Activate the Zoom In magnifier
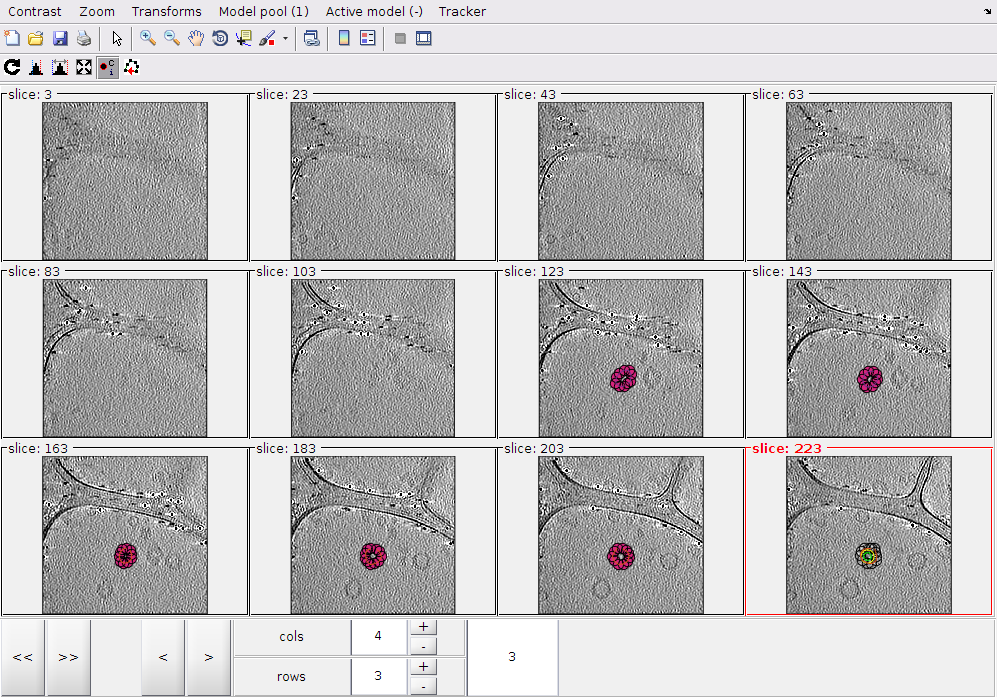 [x=148, y=38]
